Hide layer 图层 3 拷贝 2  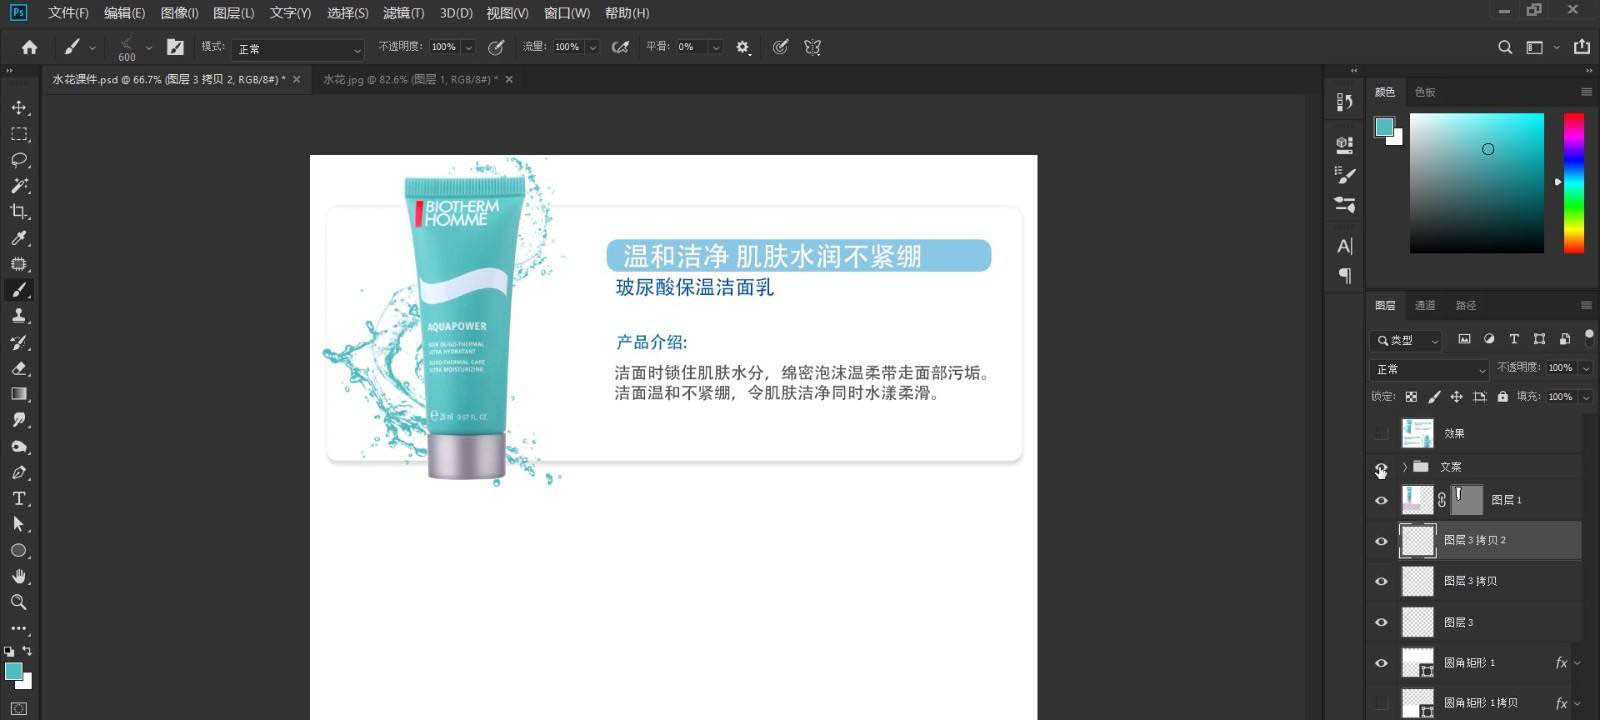tap(1381, 541)
